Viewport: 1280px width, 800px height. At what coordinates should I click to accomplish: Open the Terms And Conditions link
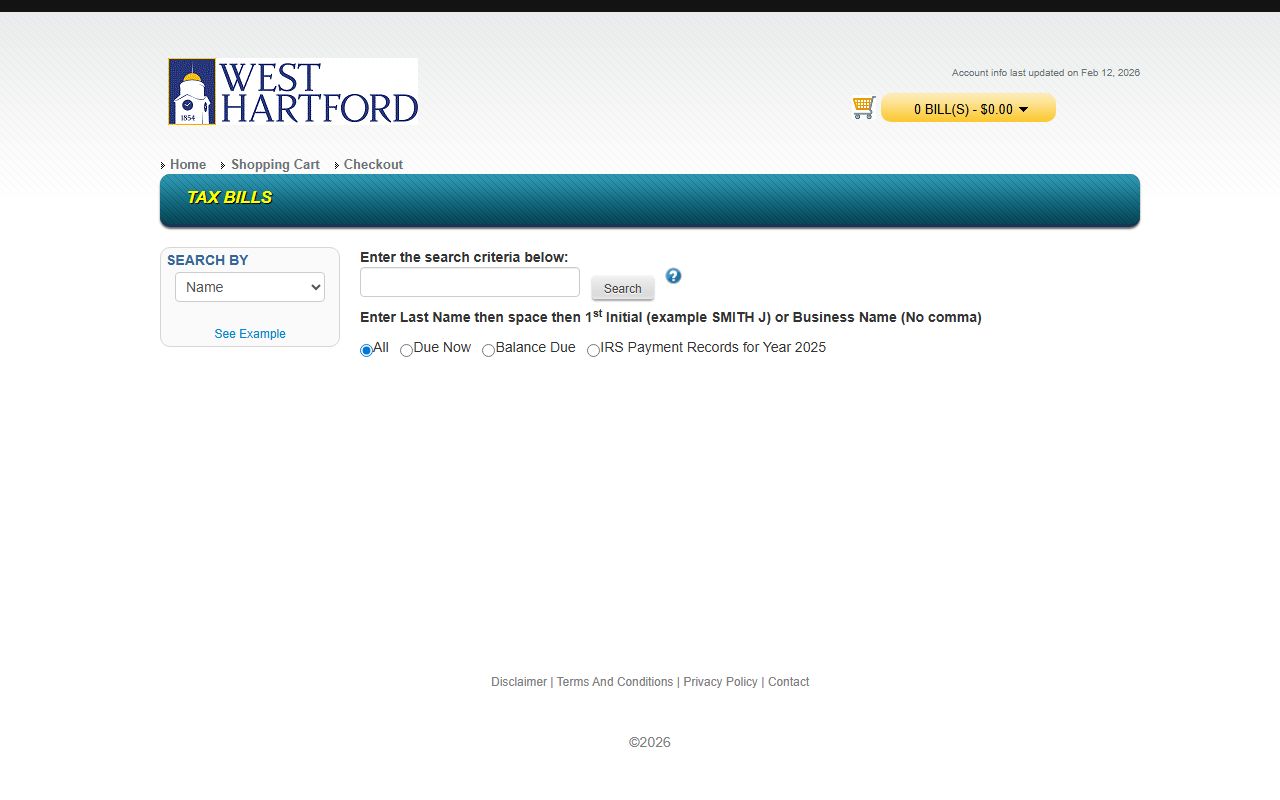615,682
